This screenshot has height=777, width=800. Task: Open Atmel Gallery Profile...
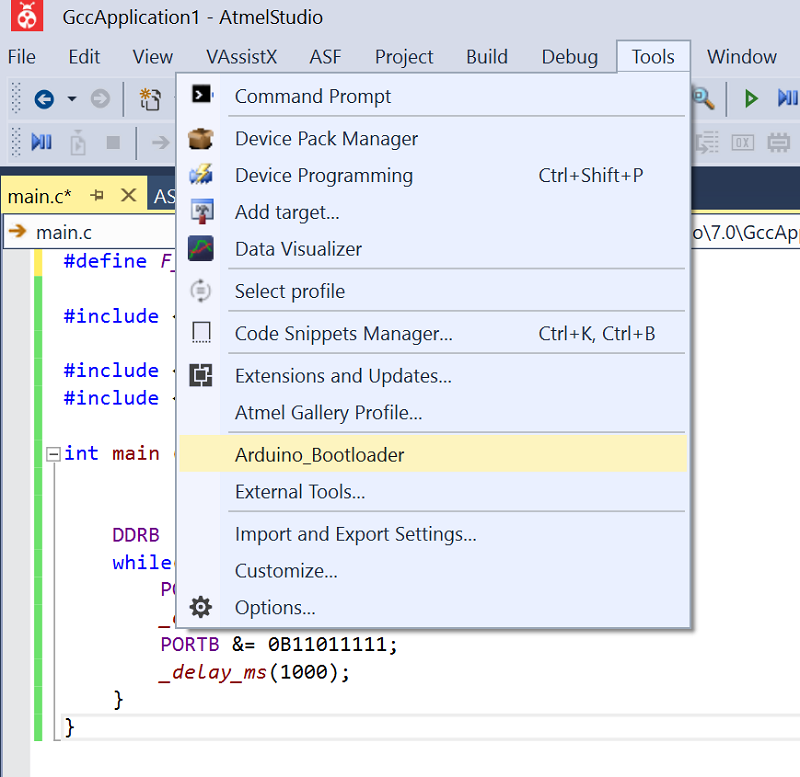pos(433,412)
